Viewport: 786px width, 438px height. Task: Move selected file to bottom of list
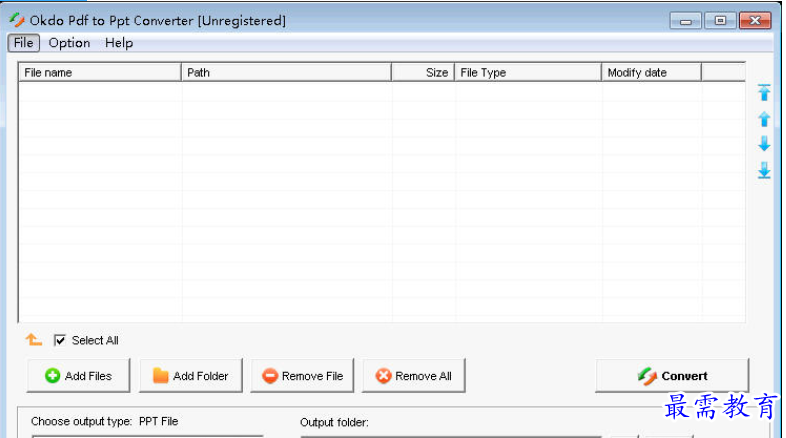(764, 170)
